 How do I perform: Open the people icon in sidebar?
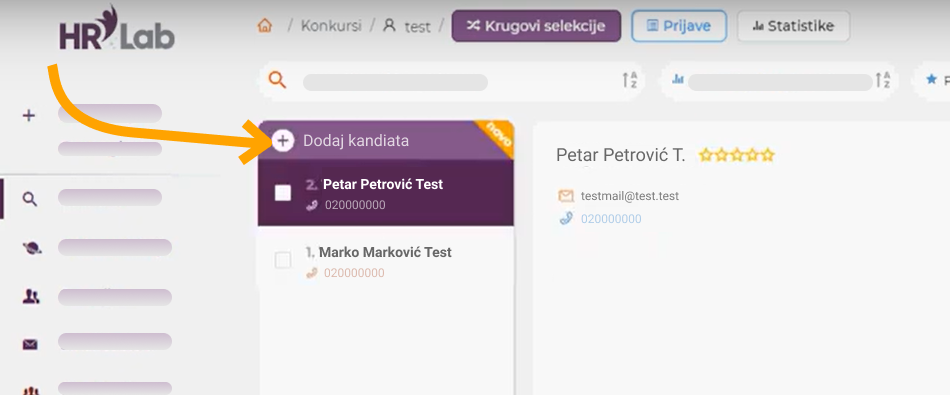click(x=30, y=296)
